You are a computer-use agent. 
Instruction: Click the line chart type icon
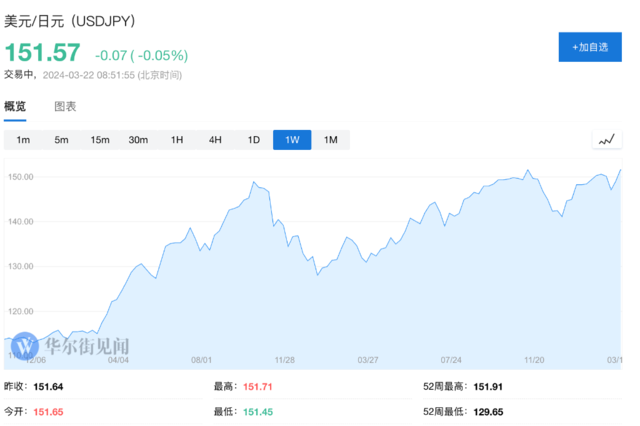tap(606, 140)
